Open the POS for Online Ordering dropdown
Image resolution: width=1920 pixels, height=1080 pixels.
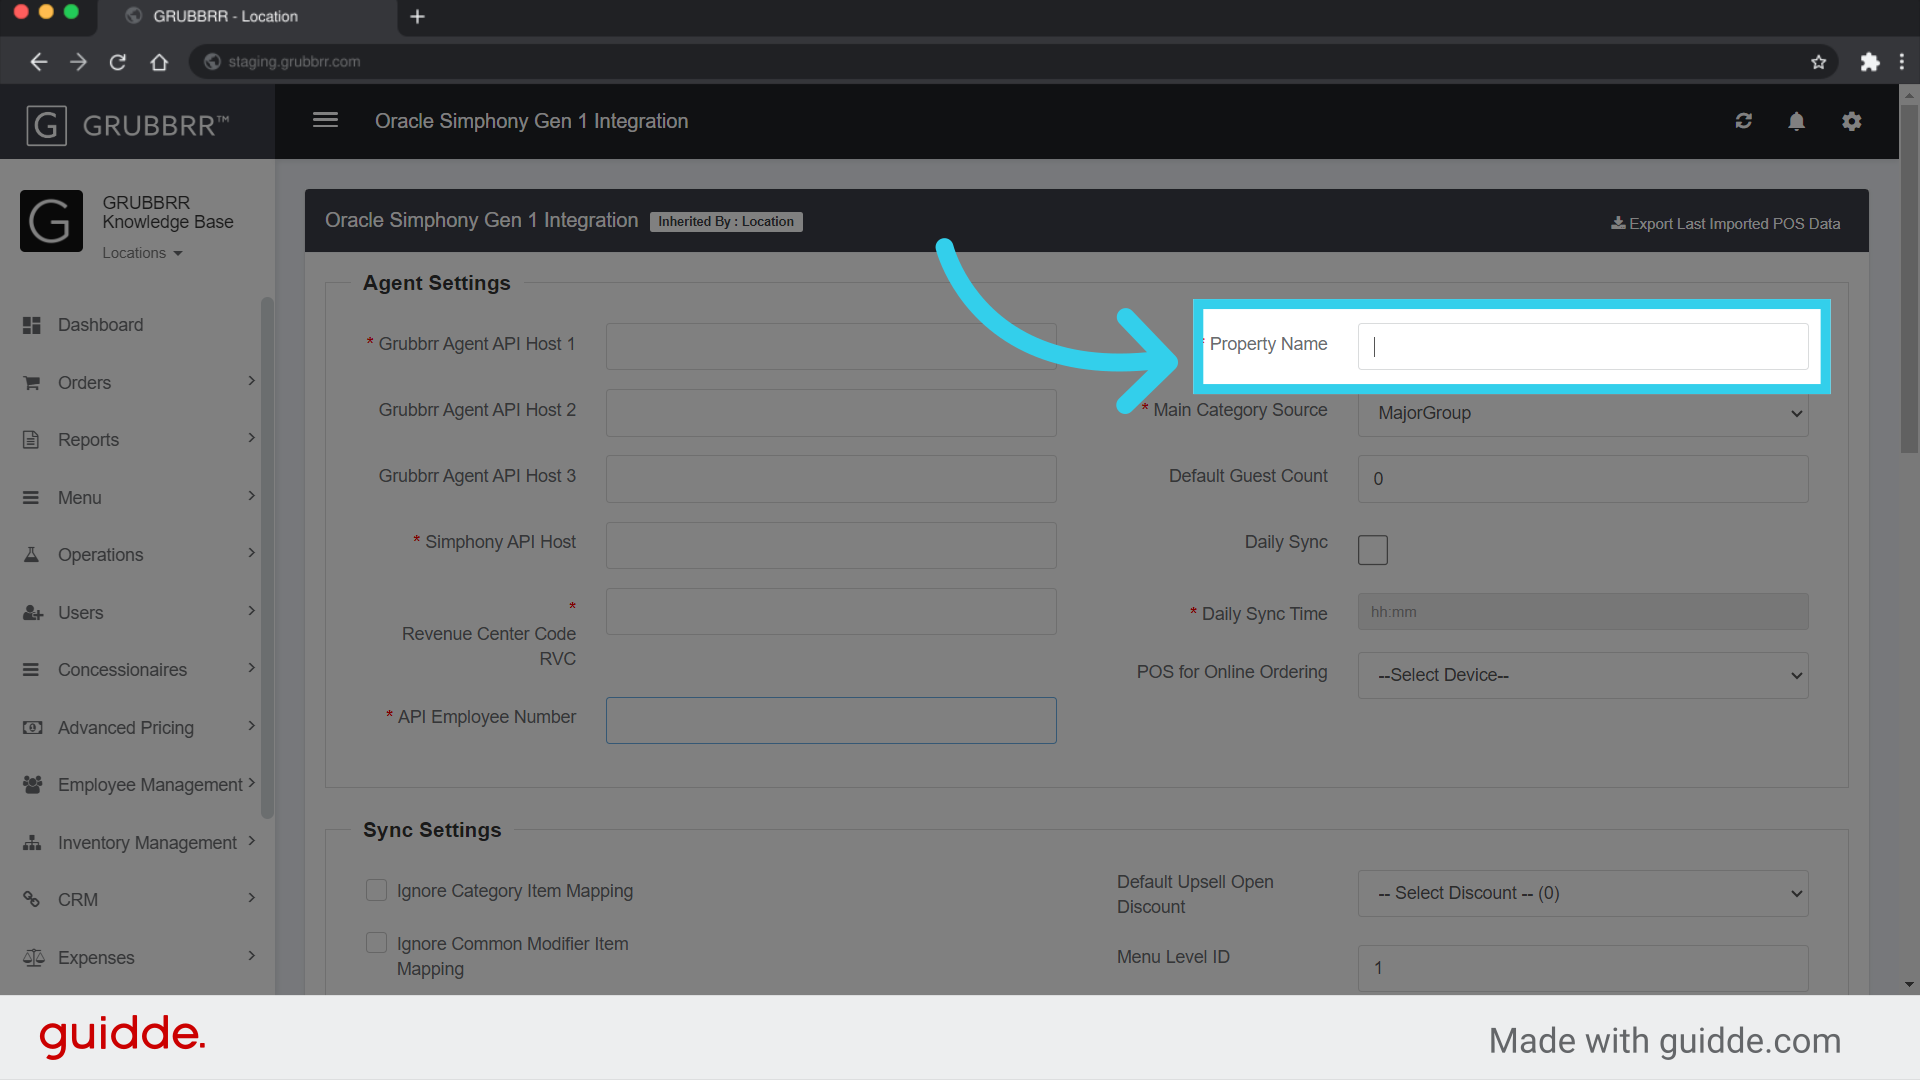(x=1583, y=676)
